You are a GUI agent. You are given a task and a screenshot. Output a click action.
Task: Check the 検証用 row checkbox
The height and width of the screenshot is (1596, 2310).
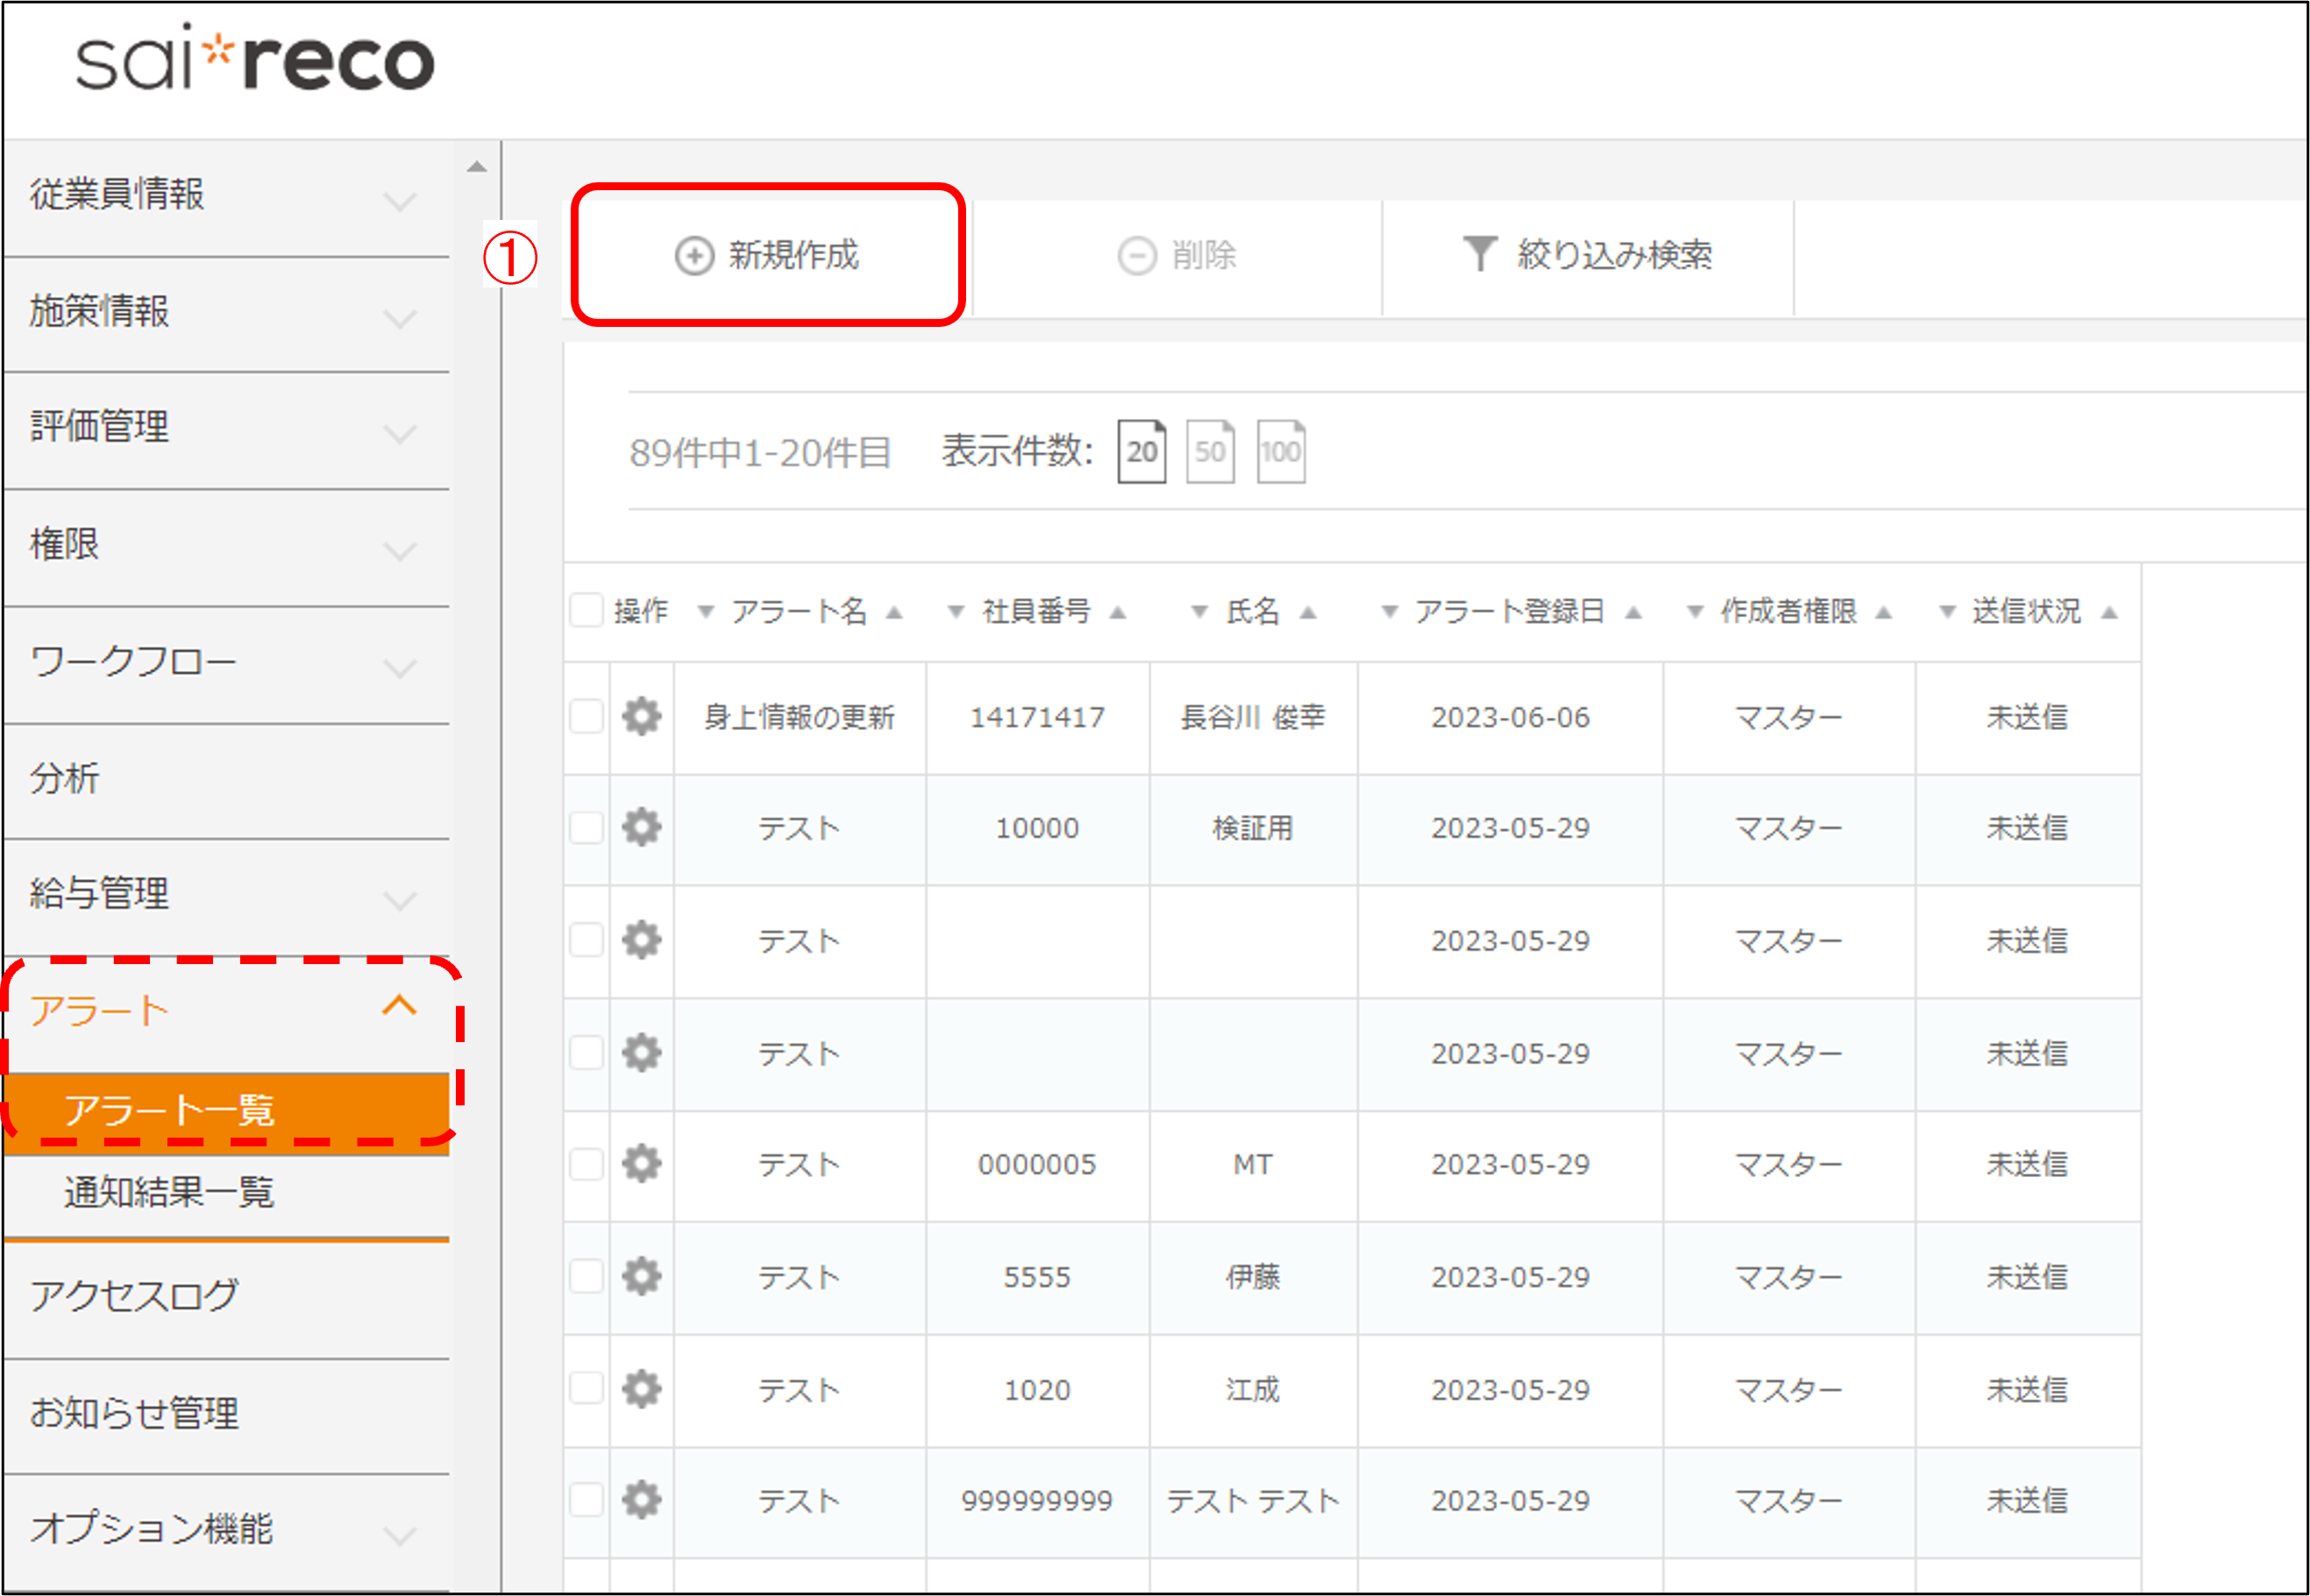click(586, 827)
